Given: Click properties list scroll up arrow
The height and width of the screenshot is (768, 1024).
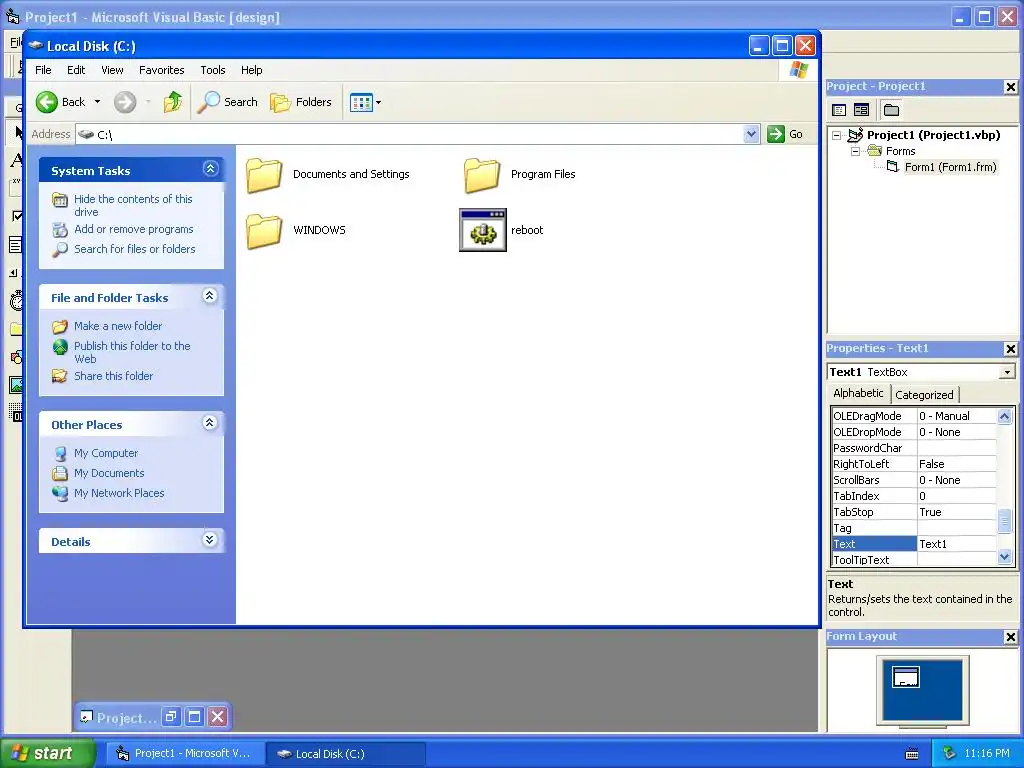Looking at the screenshot, I should (1004, 416).
